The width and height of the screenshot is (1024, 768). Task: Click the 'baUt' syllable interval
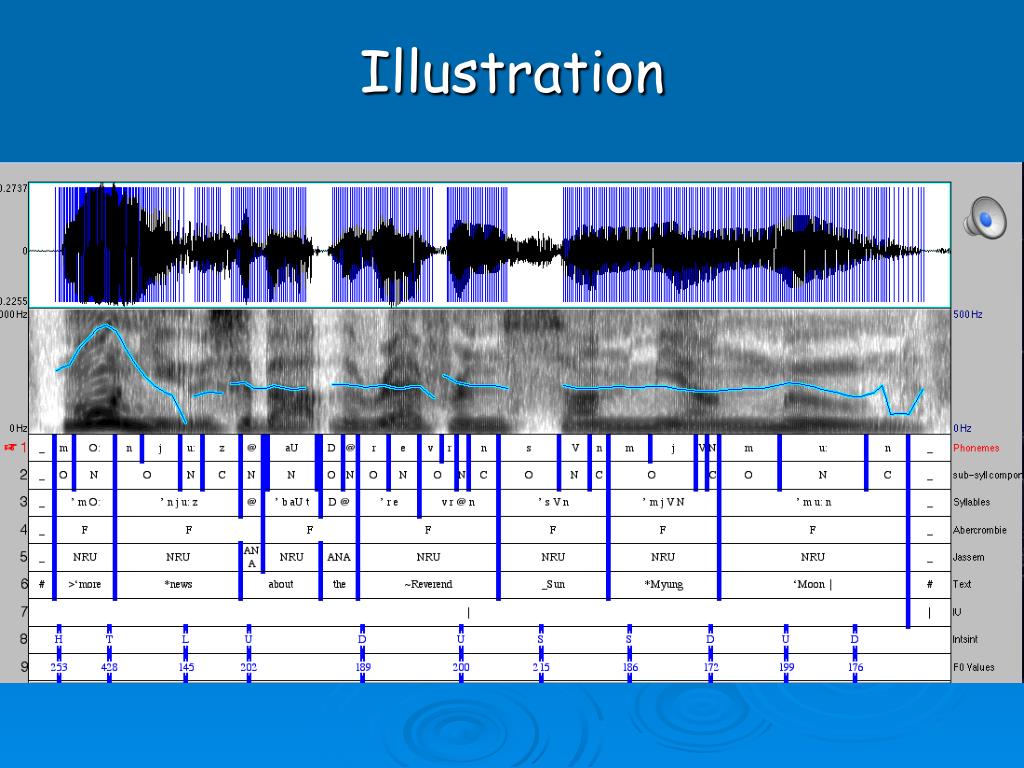(x=291, y=502)
